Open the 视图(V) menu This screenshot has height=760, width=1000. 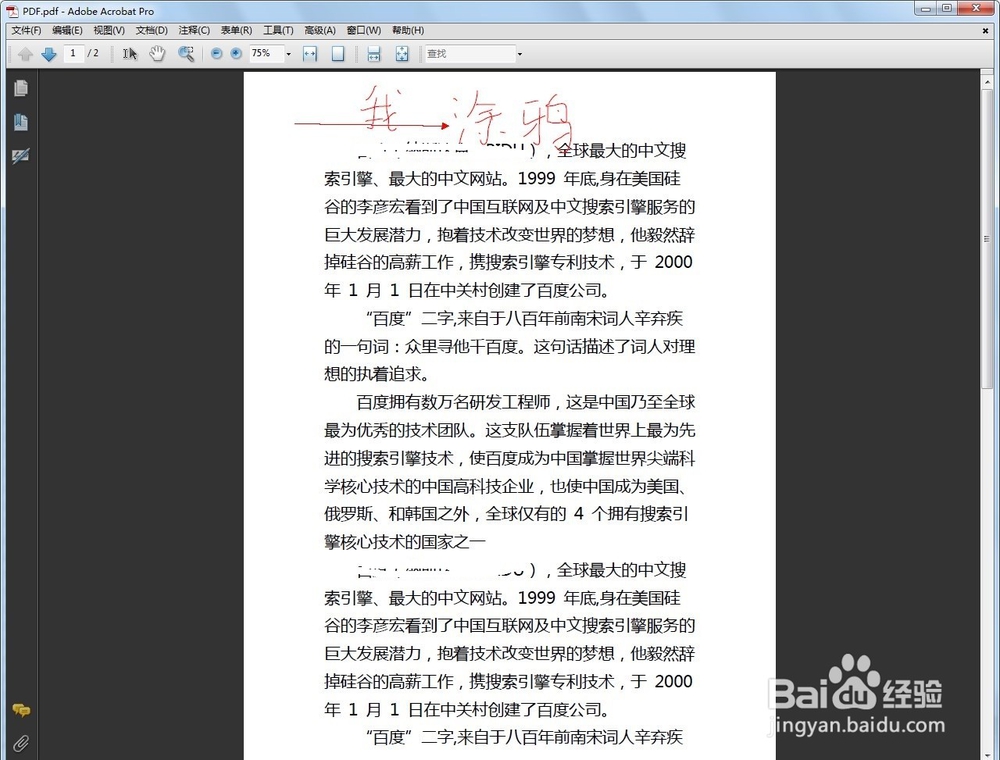pyautogui.click(x=109, y=30)
